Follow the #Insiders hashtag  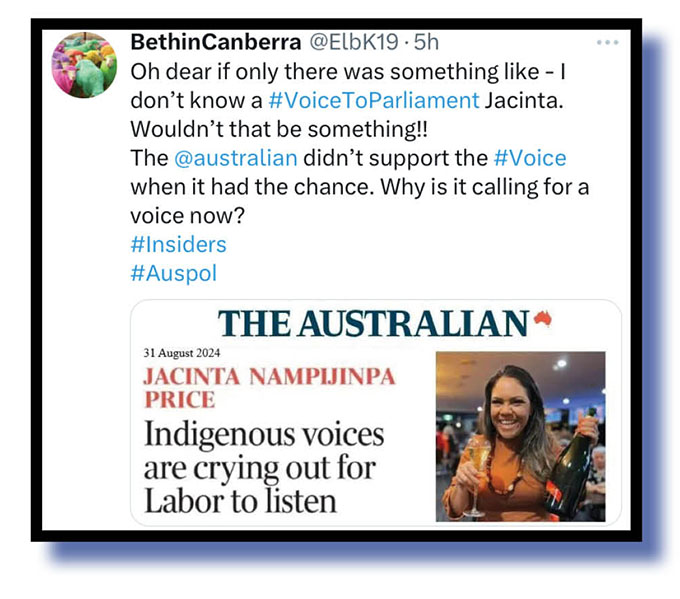[178, 245]
